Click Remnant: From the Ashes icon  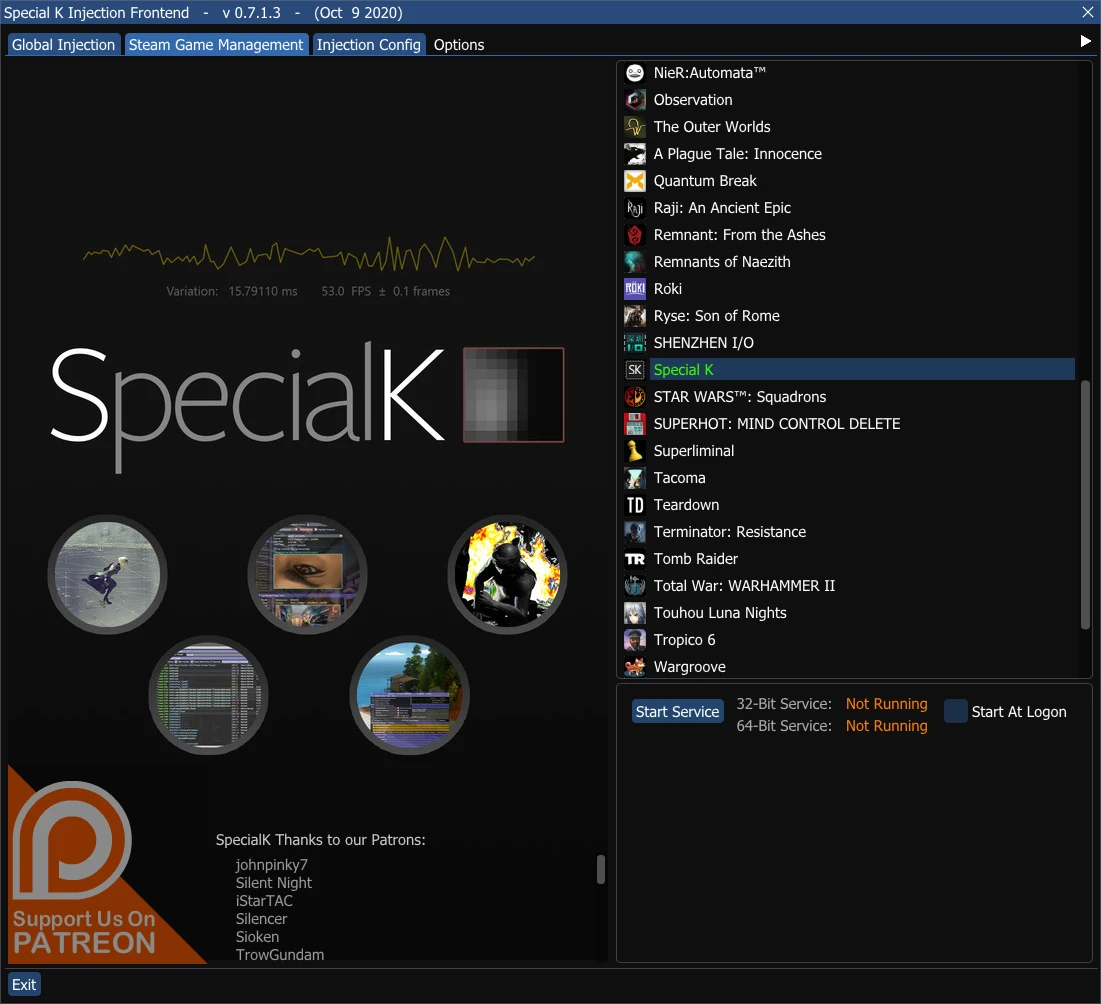[x=635, y=235]
